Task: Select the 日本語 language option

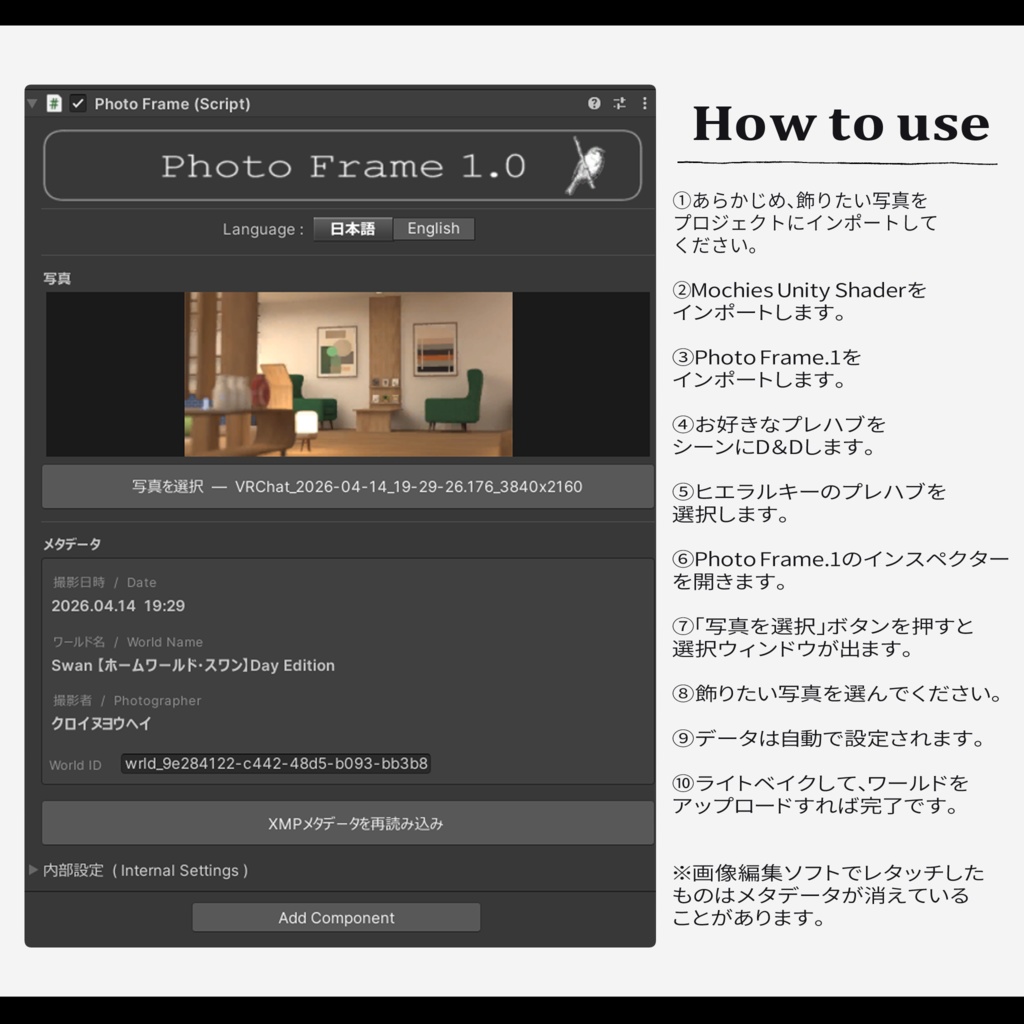Action: [x=352, y=228]
